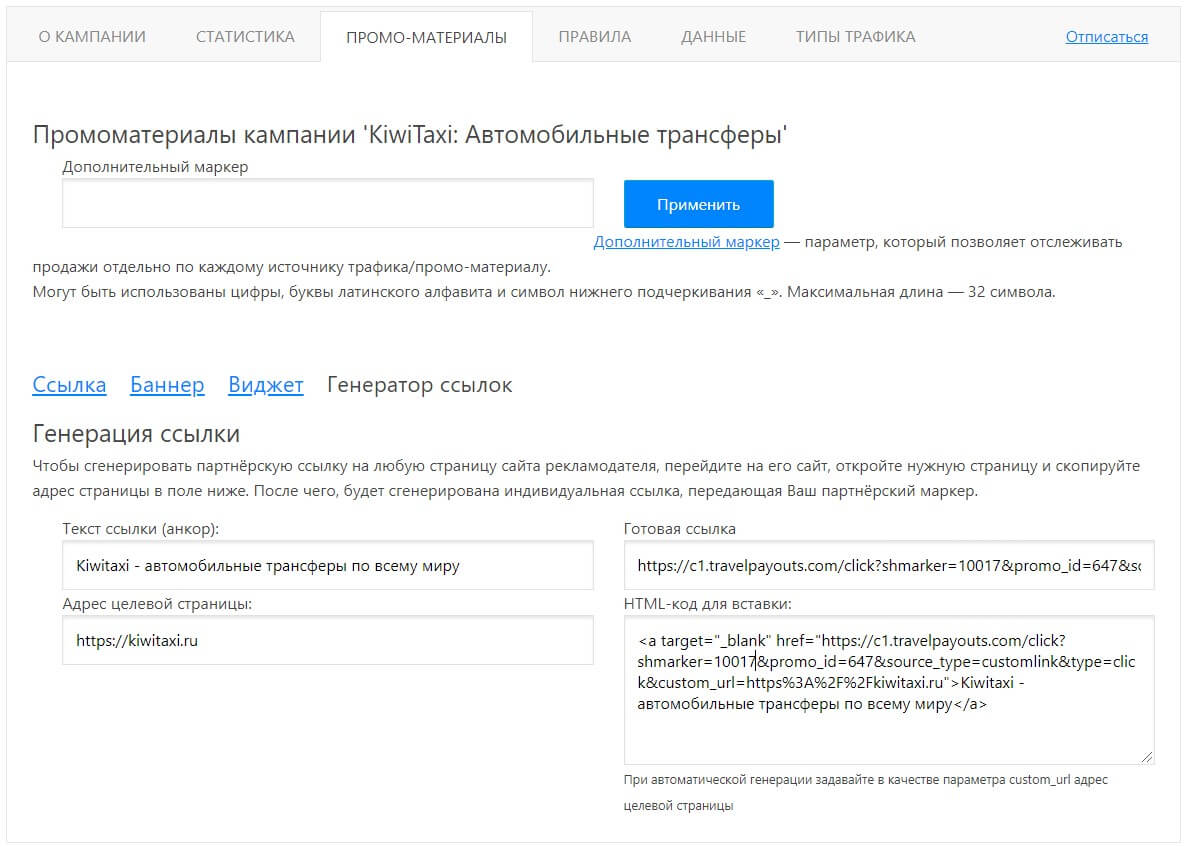
Task: Select the Виджет promo type link
Action: (265, 385)
